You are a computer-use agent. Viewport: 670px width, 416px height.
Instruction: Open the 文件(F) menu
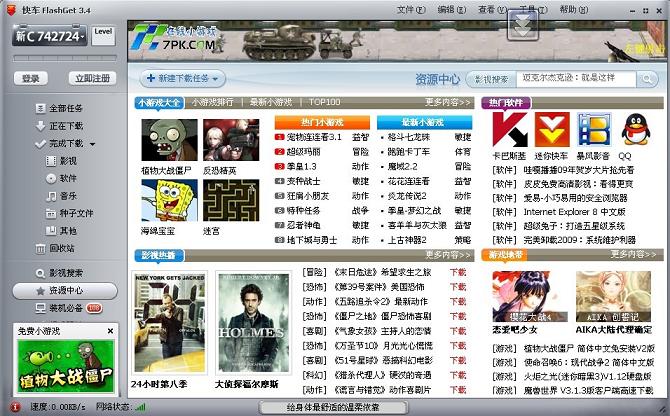(x=411, y=10)
